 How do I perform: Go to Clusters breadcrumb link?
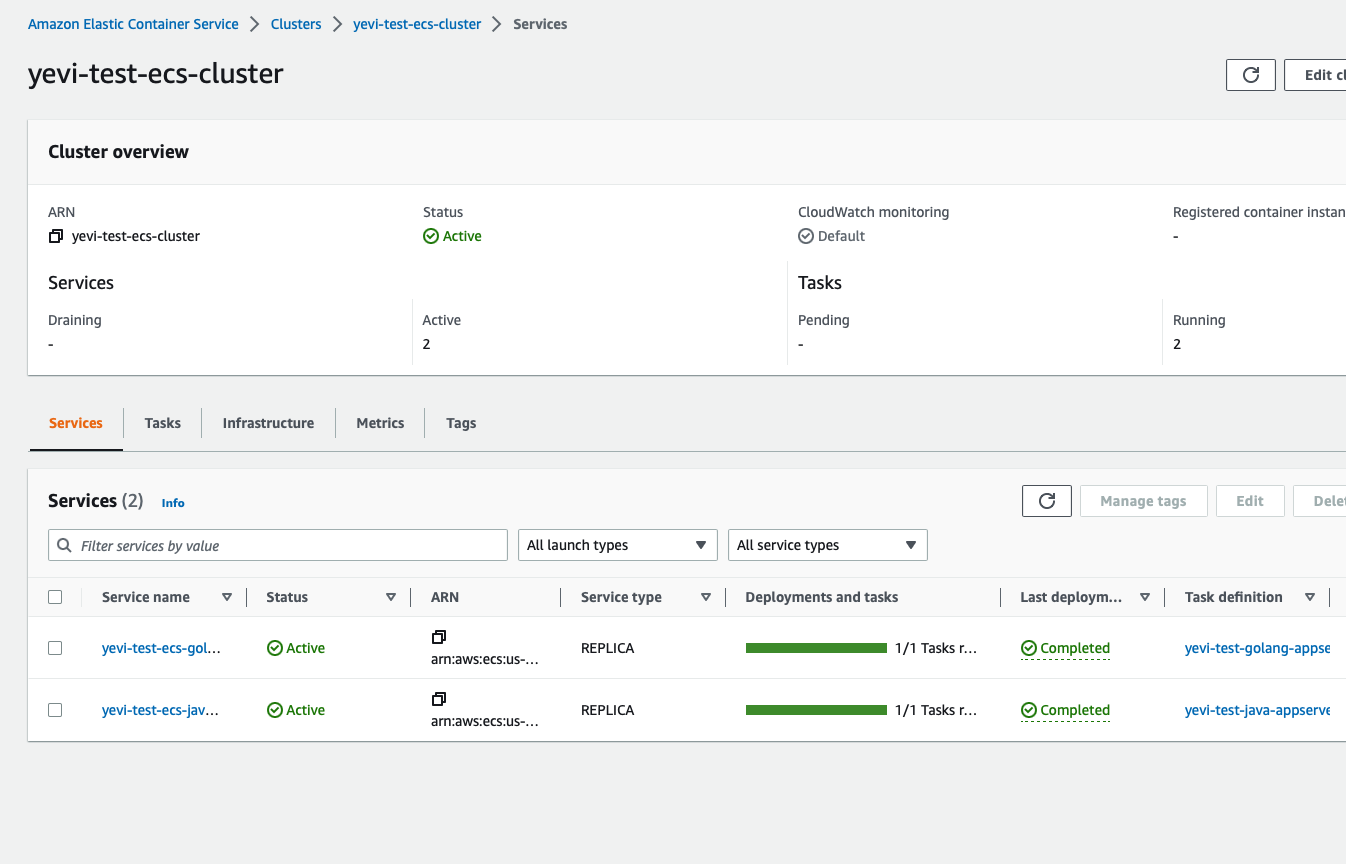tap(296, 24)
